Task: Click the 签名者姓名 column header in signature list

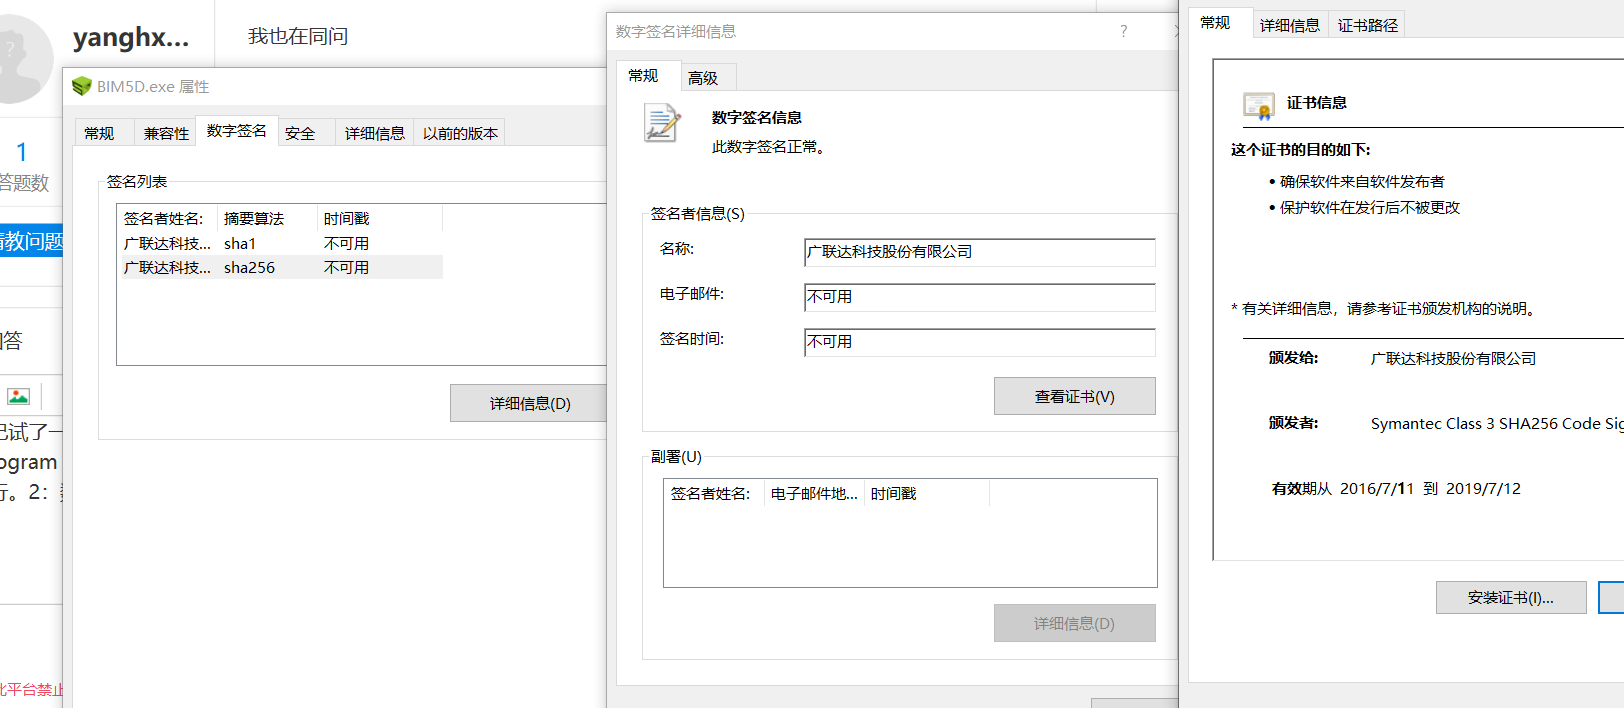Action: coord(167,218)
